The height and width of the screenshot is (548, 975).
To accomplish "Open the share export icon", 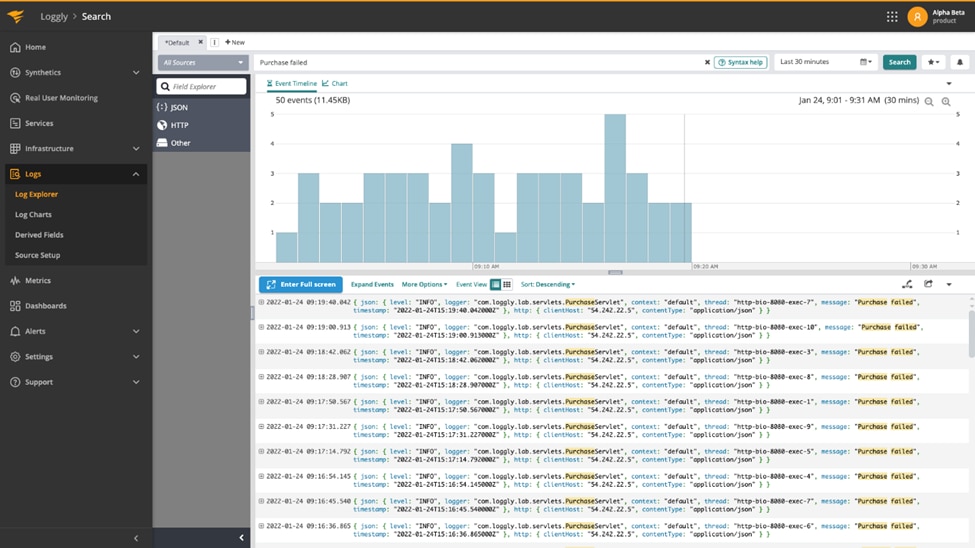I will coord(928,285).
